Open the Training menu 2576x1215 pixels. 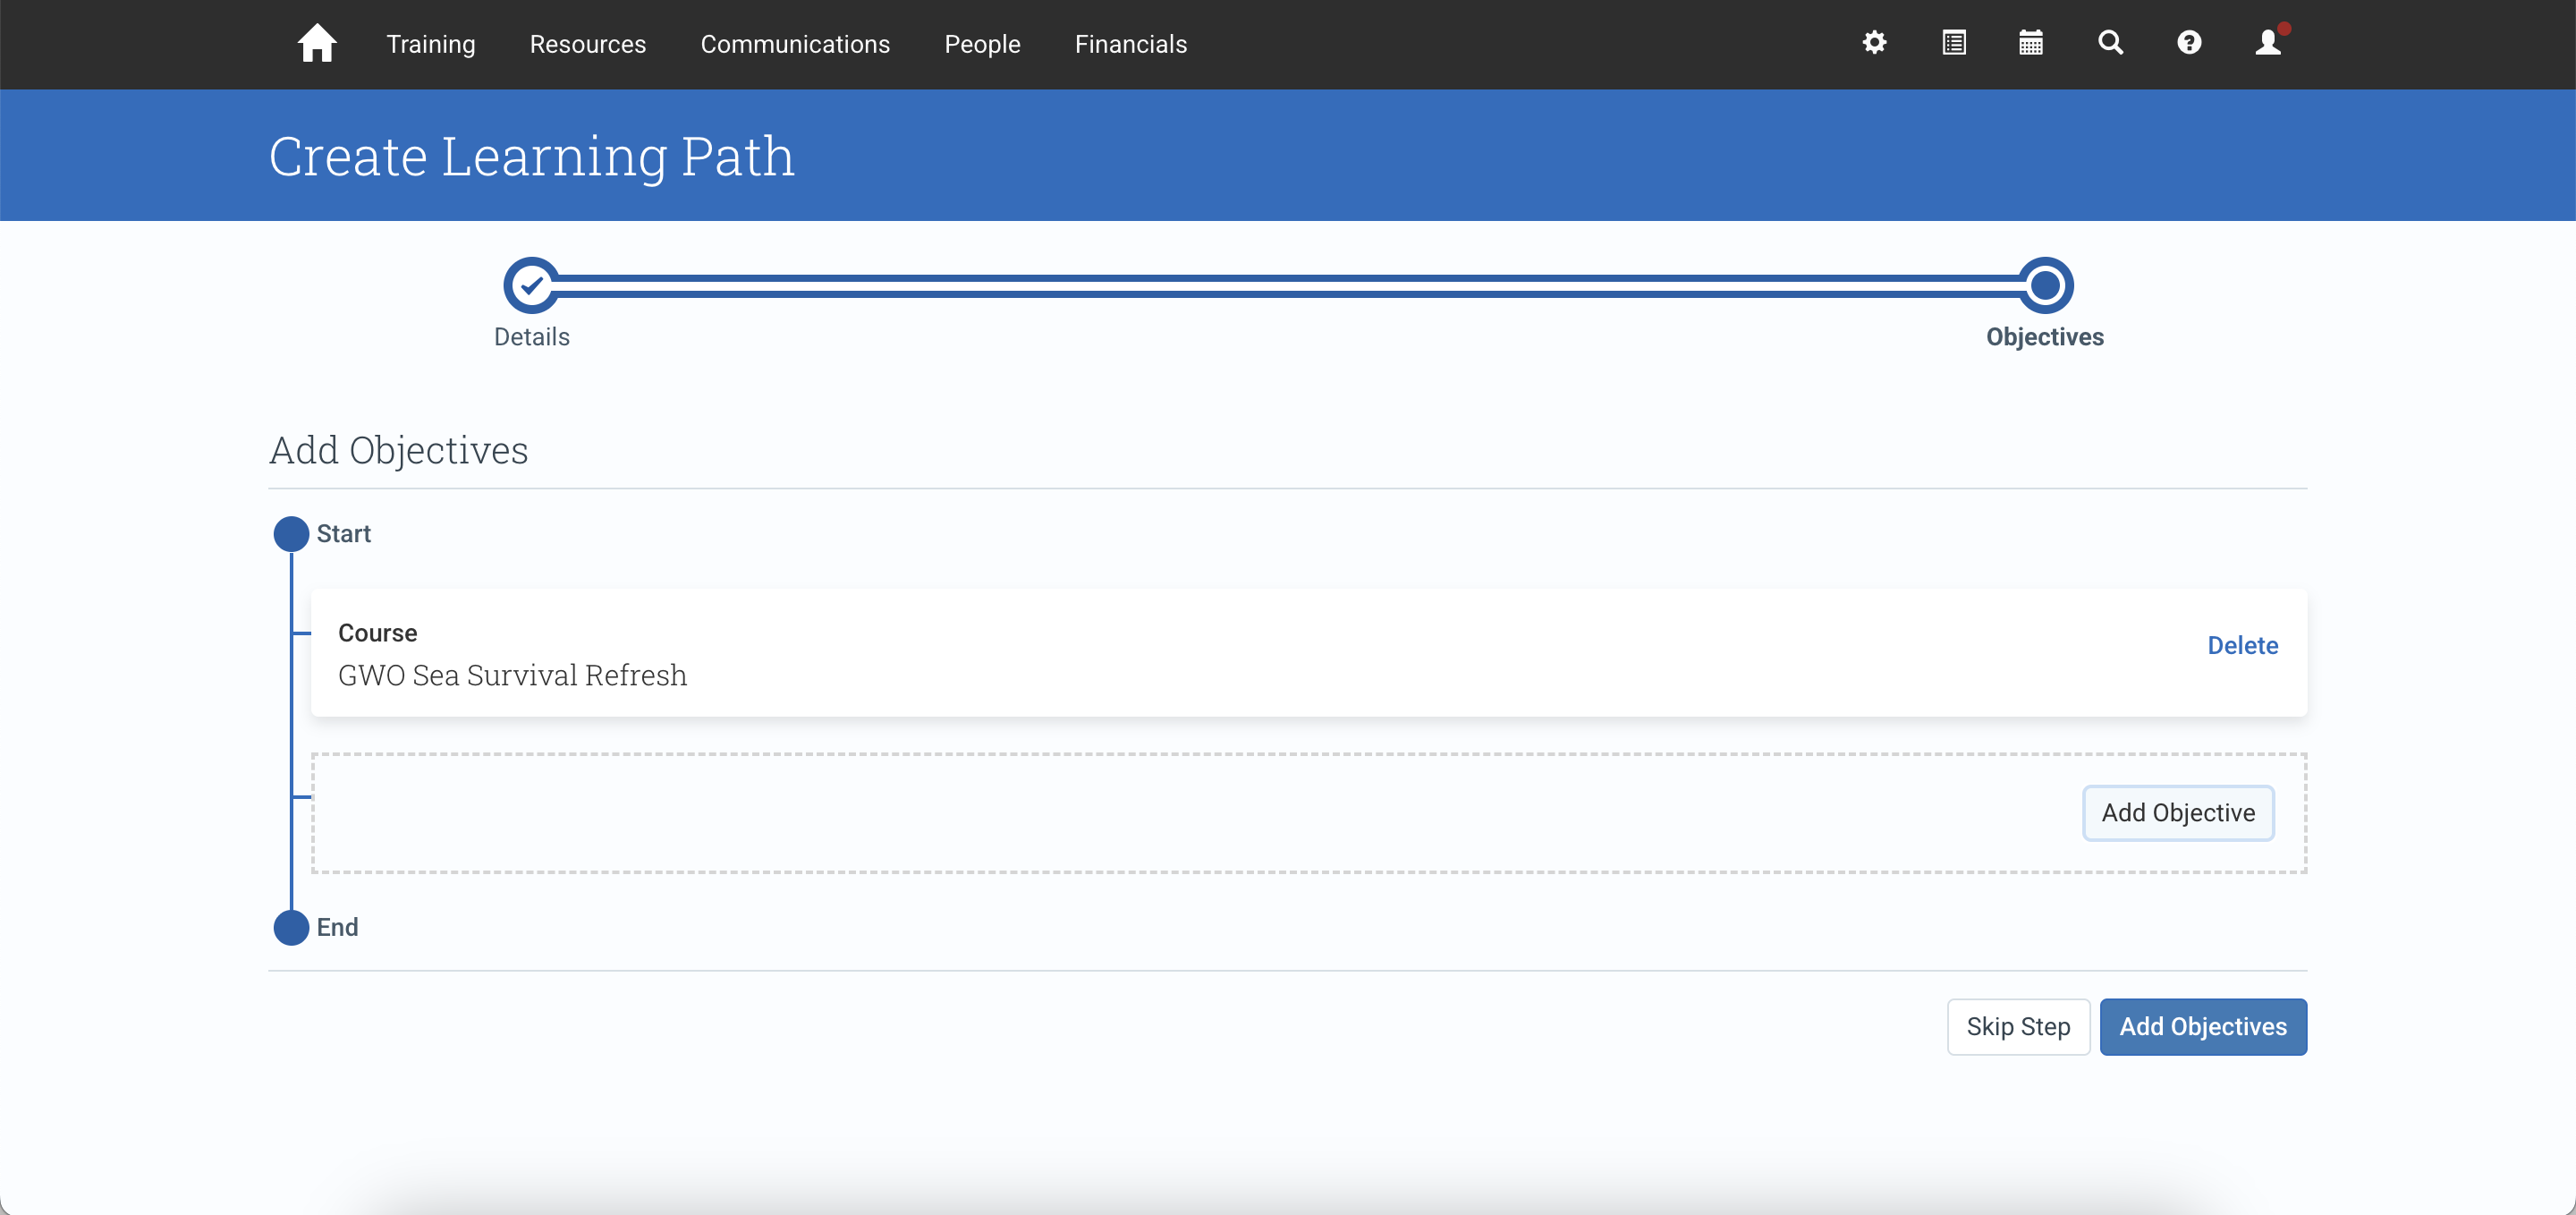pos(431,44)
